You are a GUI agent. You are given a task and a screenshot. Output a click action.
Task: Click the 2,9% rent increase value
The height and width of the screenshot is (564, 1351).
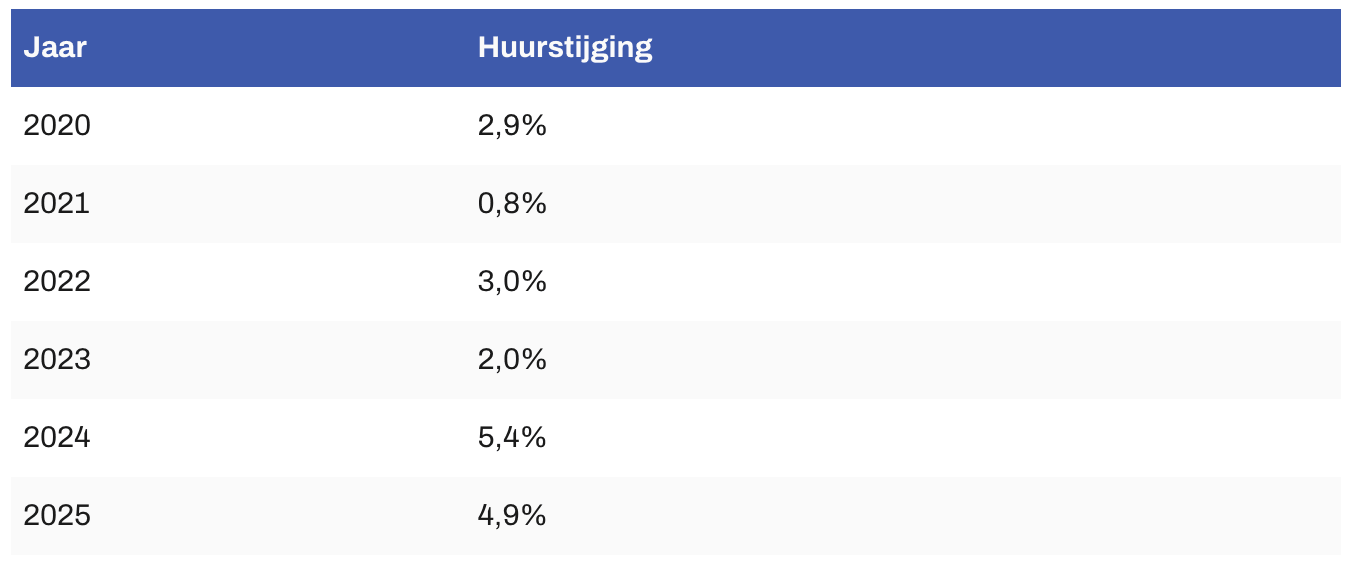click(512, 126)
